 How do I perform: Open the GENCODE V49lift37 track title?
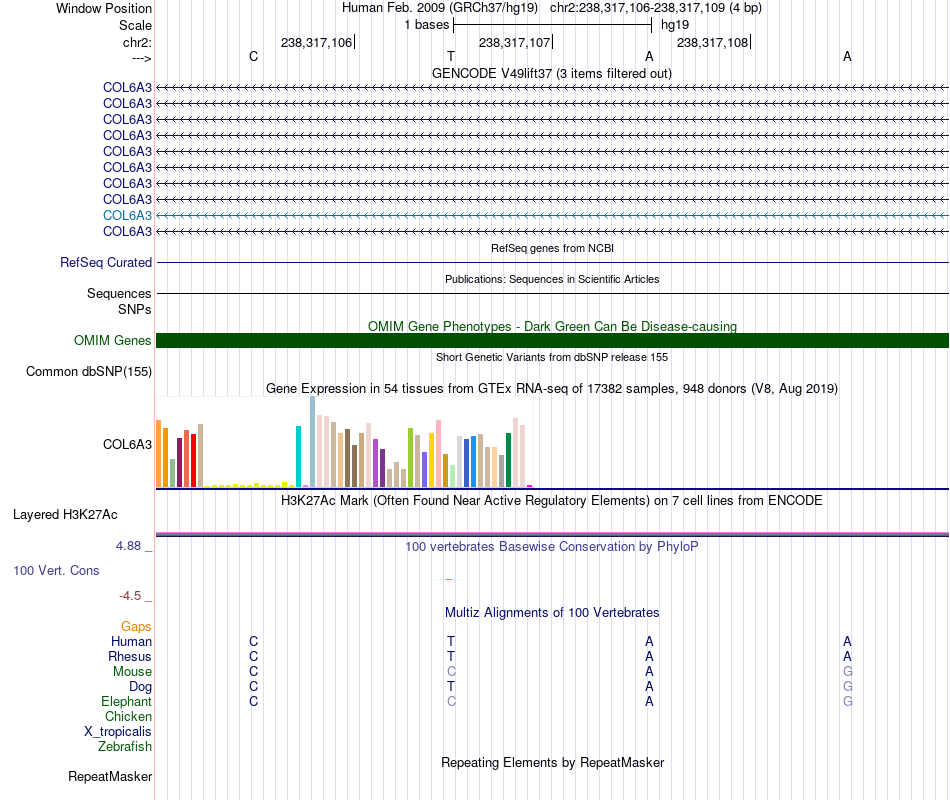[x=551, y=73]
